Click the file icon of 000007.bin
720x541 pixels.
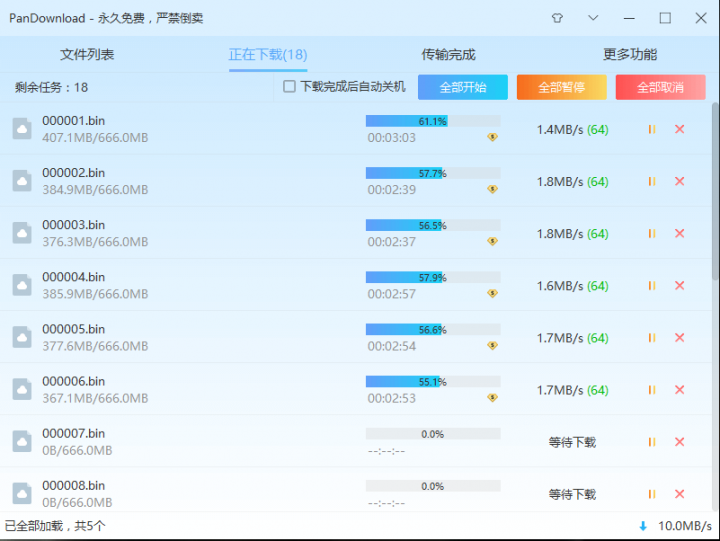[22, 442]
